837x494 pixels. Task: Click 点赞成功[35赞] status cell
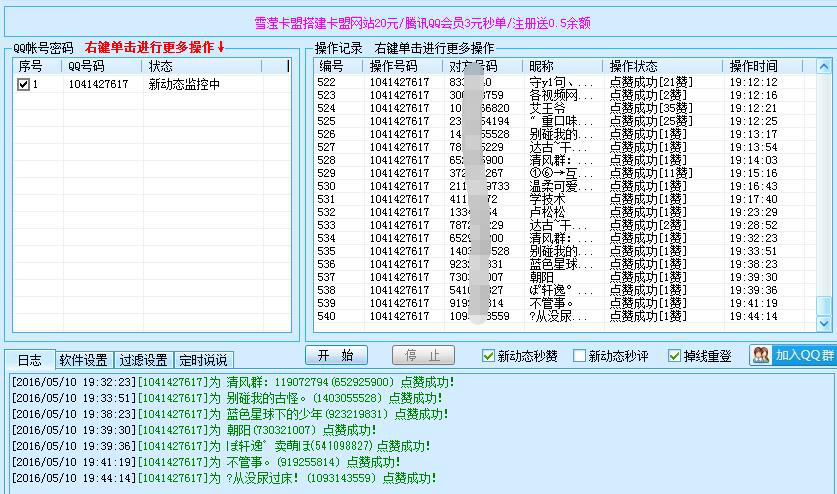(x=651, y=108)
